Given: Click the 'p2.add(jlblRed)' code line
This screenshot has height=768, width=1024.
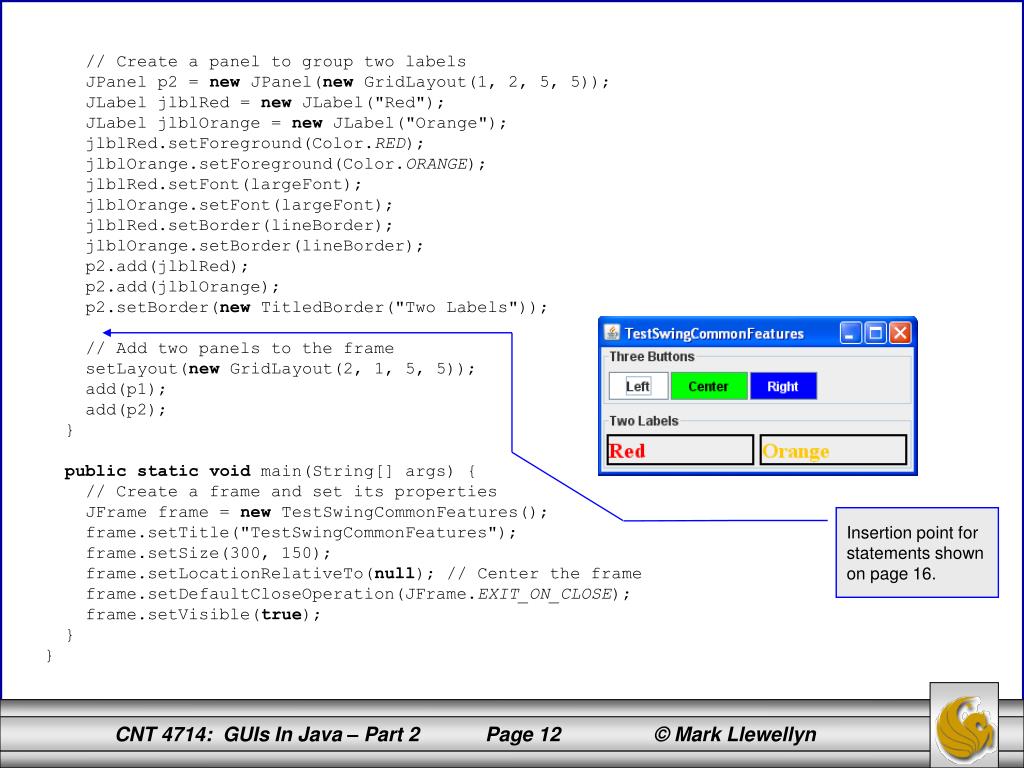Looking at the screenshot, I should tap(167, 266).
